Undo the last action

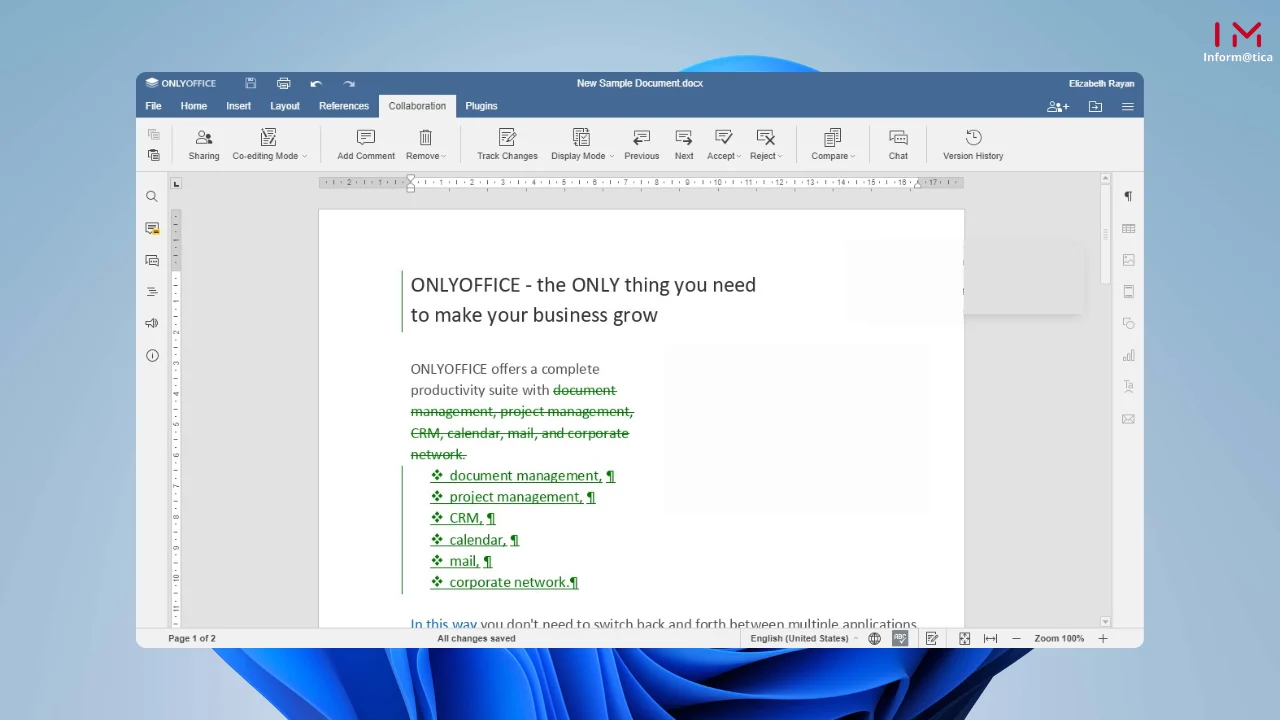[316, 83]
